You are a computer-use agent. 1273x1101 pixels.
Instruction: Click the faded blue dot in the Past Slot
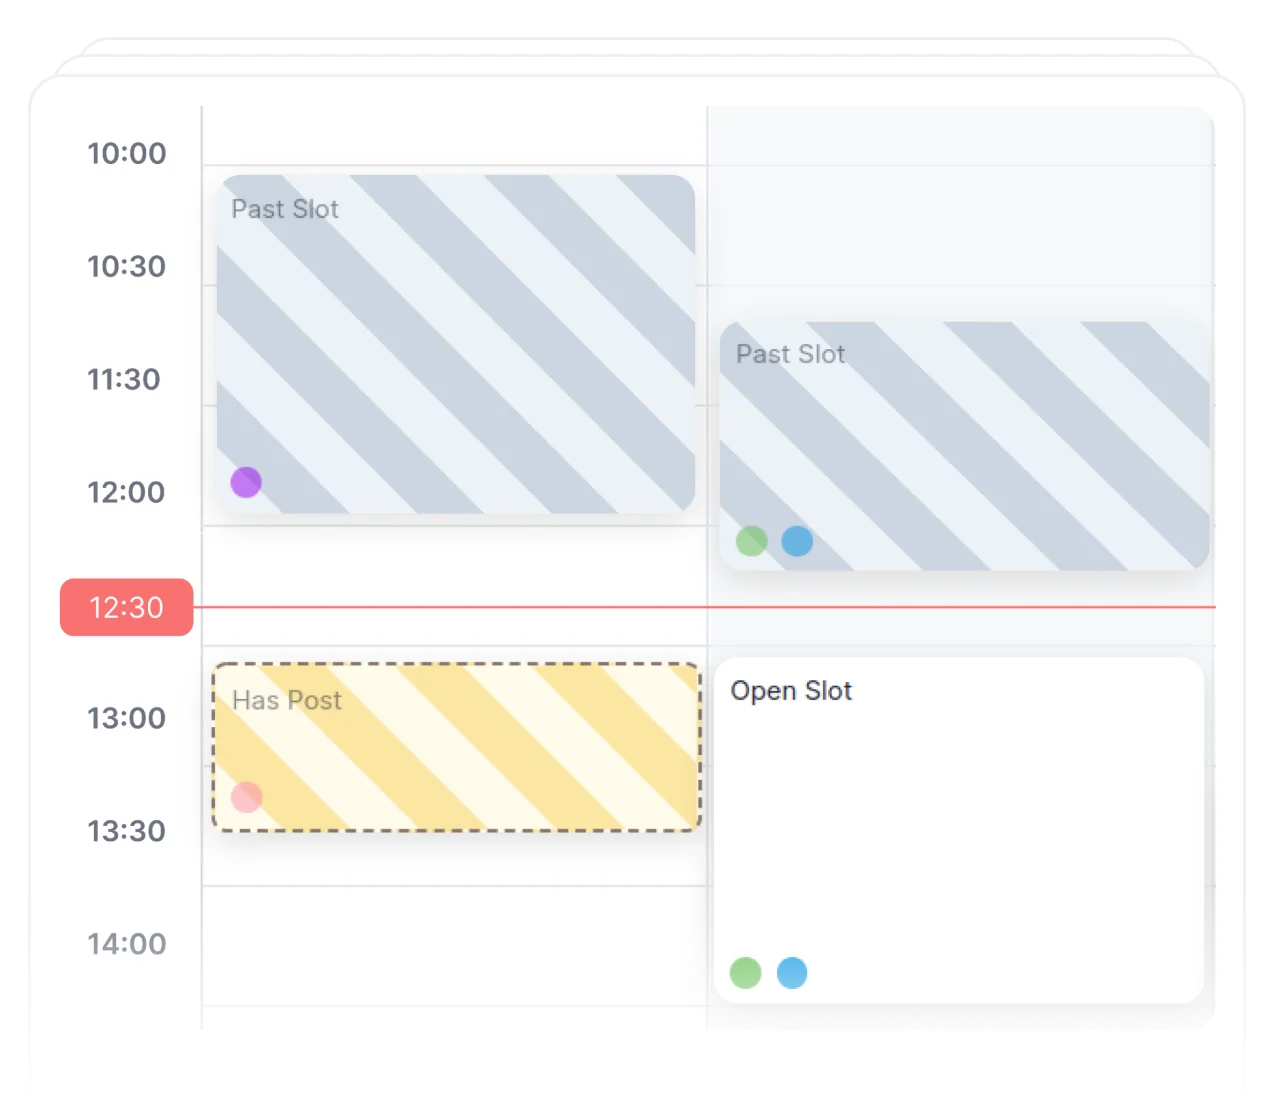pos(797,541)
